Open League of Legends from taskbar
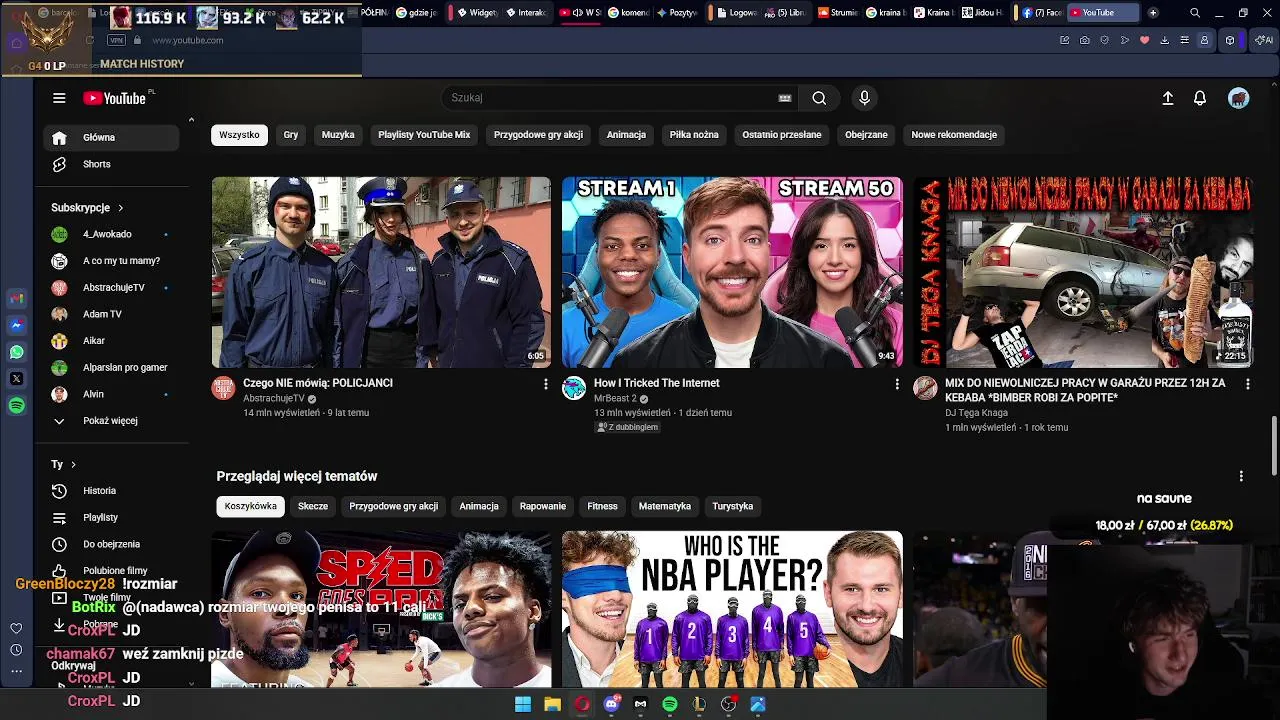Screen dimensions: 1280x720 point(699,704)
